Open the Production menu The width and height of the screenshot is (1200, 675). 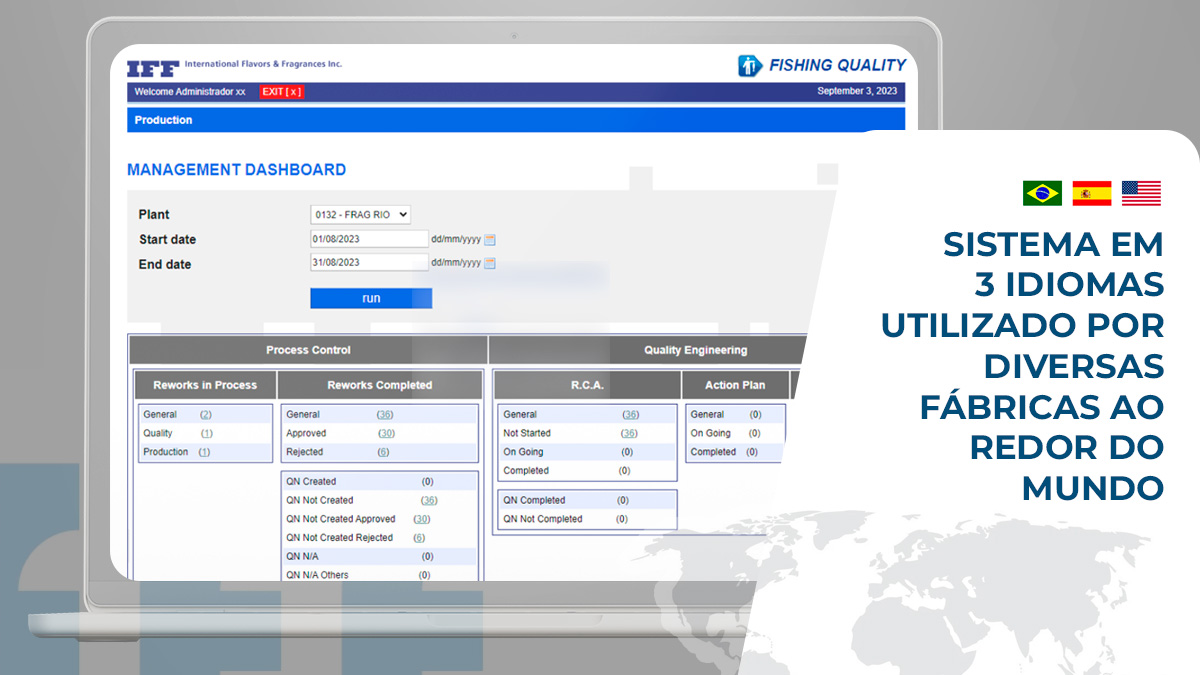pyautogui.click(x=163, y=119)
